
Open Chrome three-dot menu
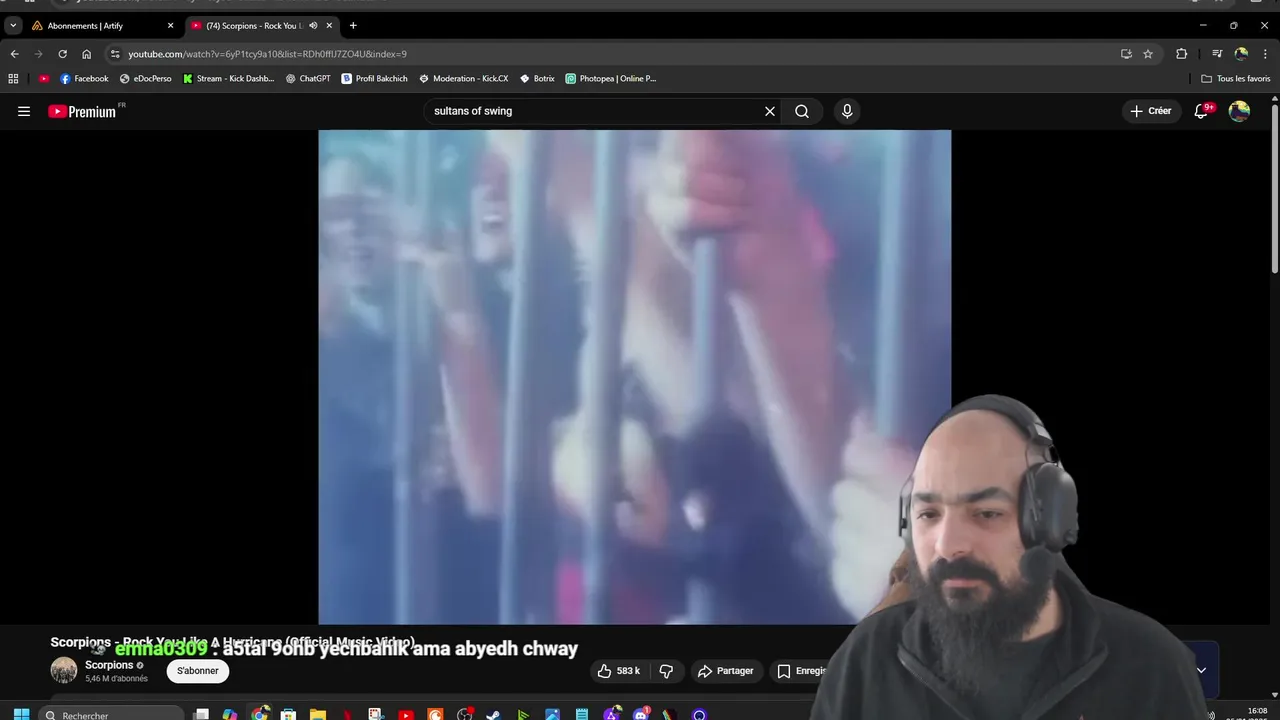(x=1267, y=54)
